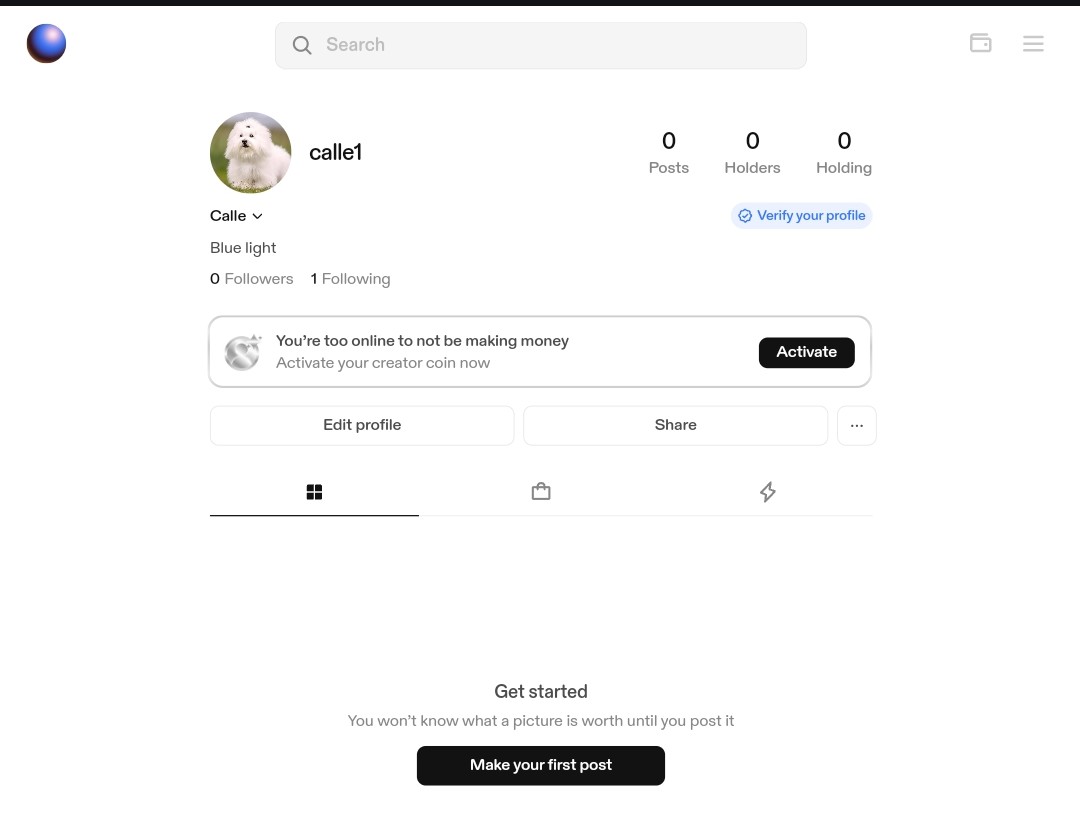Expand the Calle name dropdown chevron
1080x823 pixels.
pyautogui.click(x=257, y=216)
